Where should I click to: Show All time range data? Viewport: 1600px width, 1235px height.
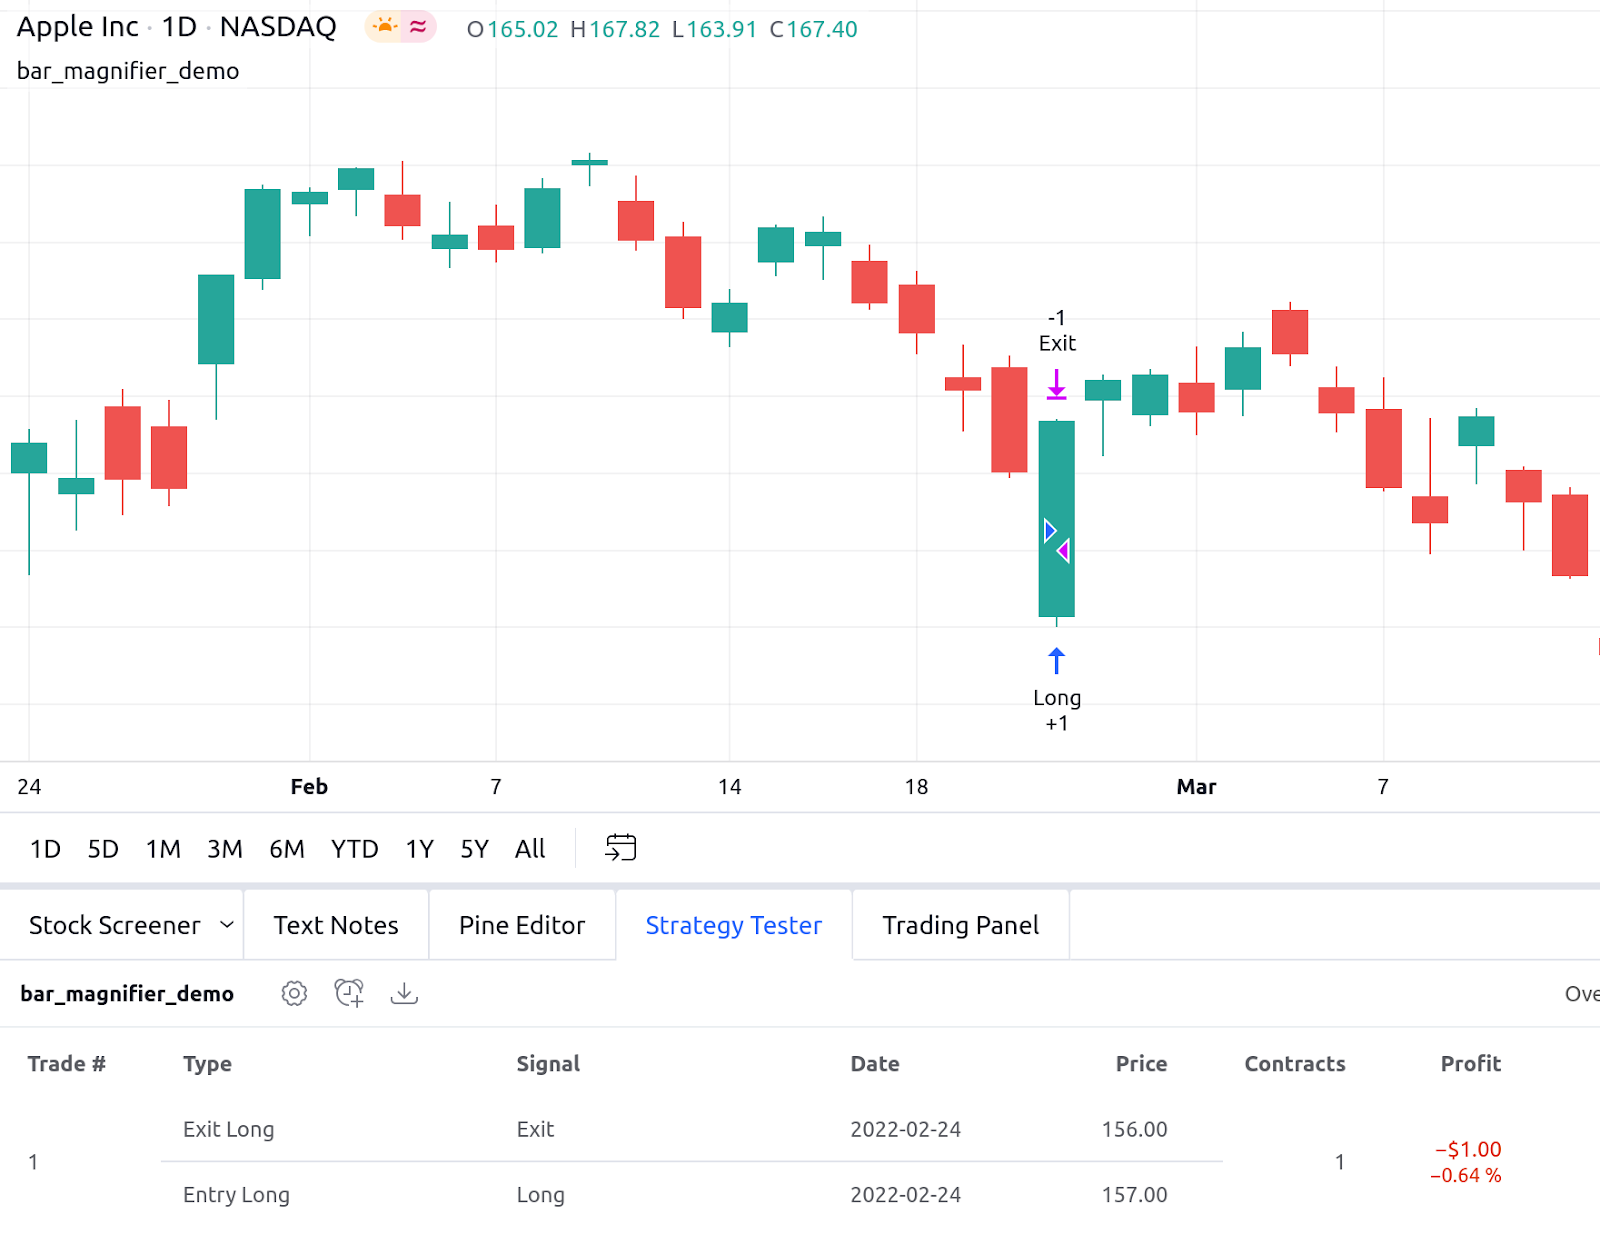(530, 849)
